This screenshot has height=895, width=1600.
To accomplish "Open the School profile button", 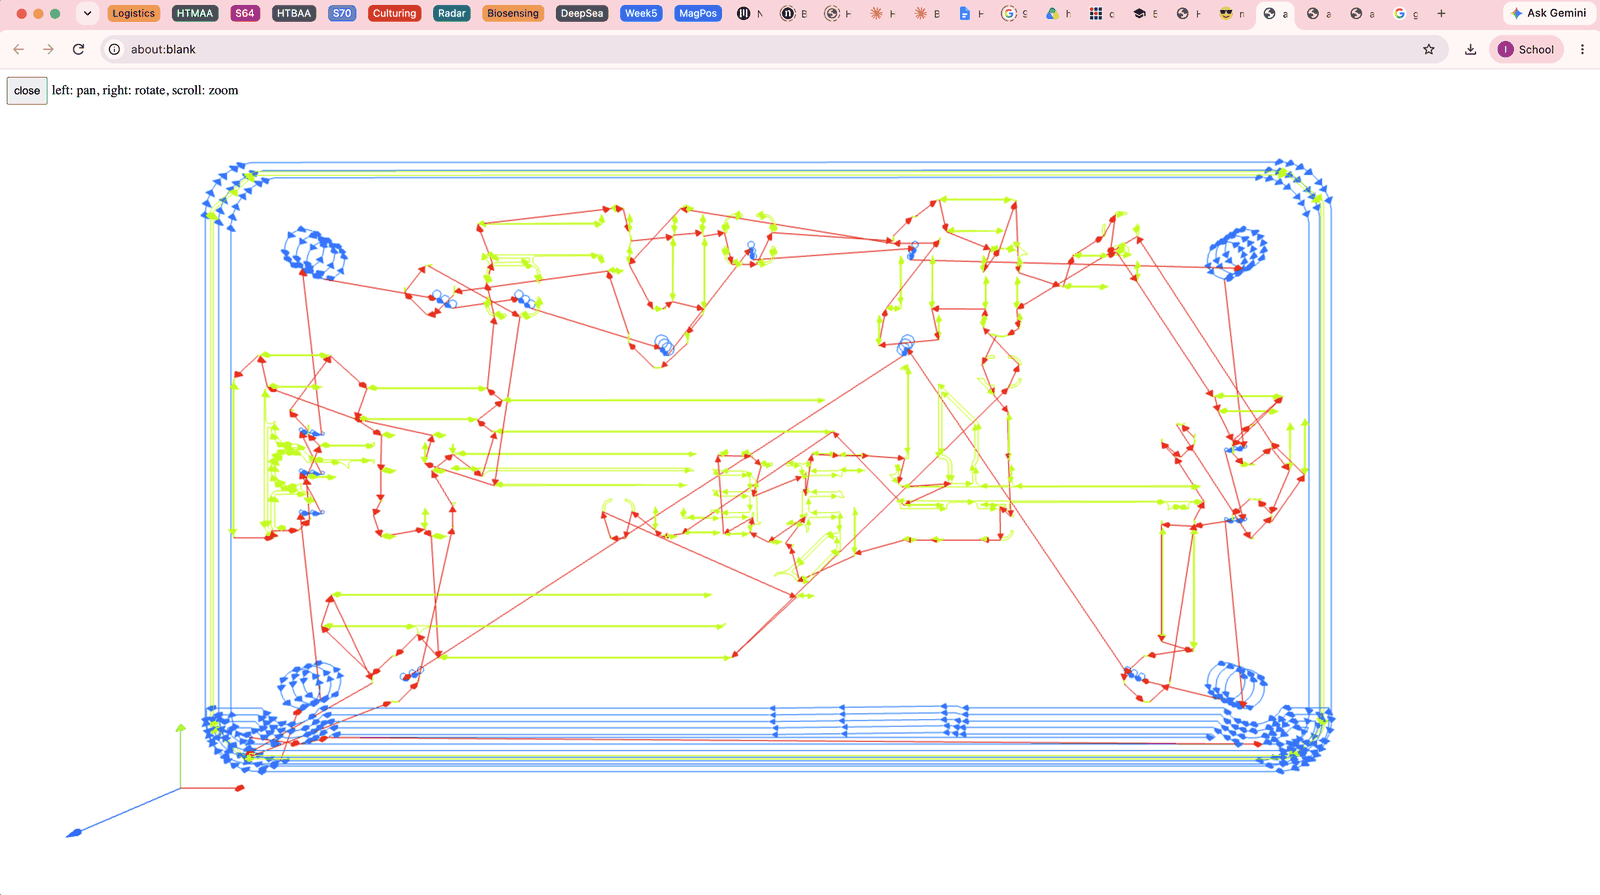I will [1526, 49].
